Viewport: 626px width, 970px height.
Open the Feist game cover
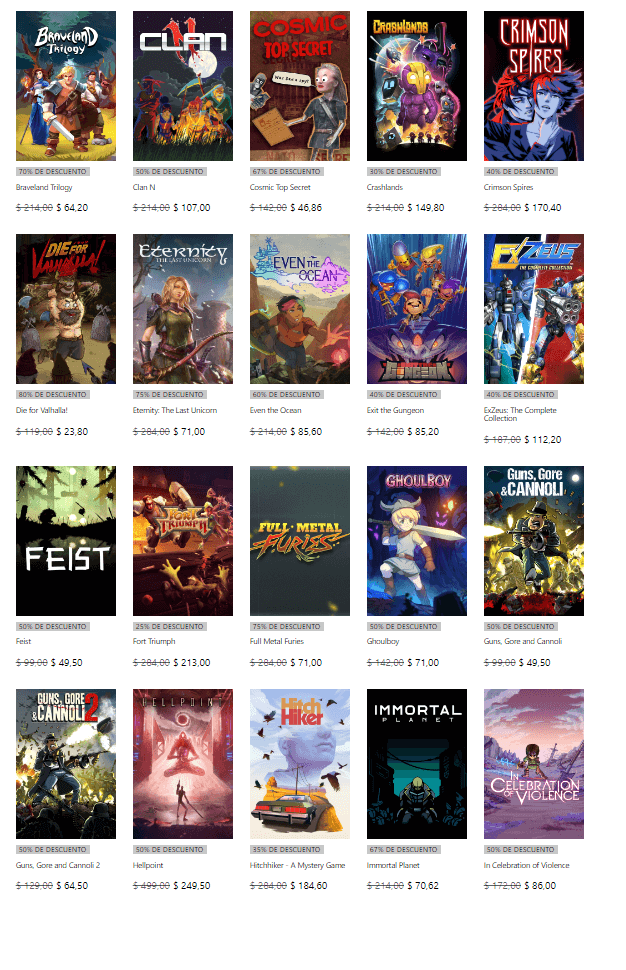point(66,541)
